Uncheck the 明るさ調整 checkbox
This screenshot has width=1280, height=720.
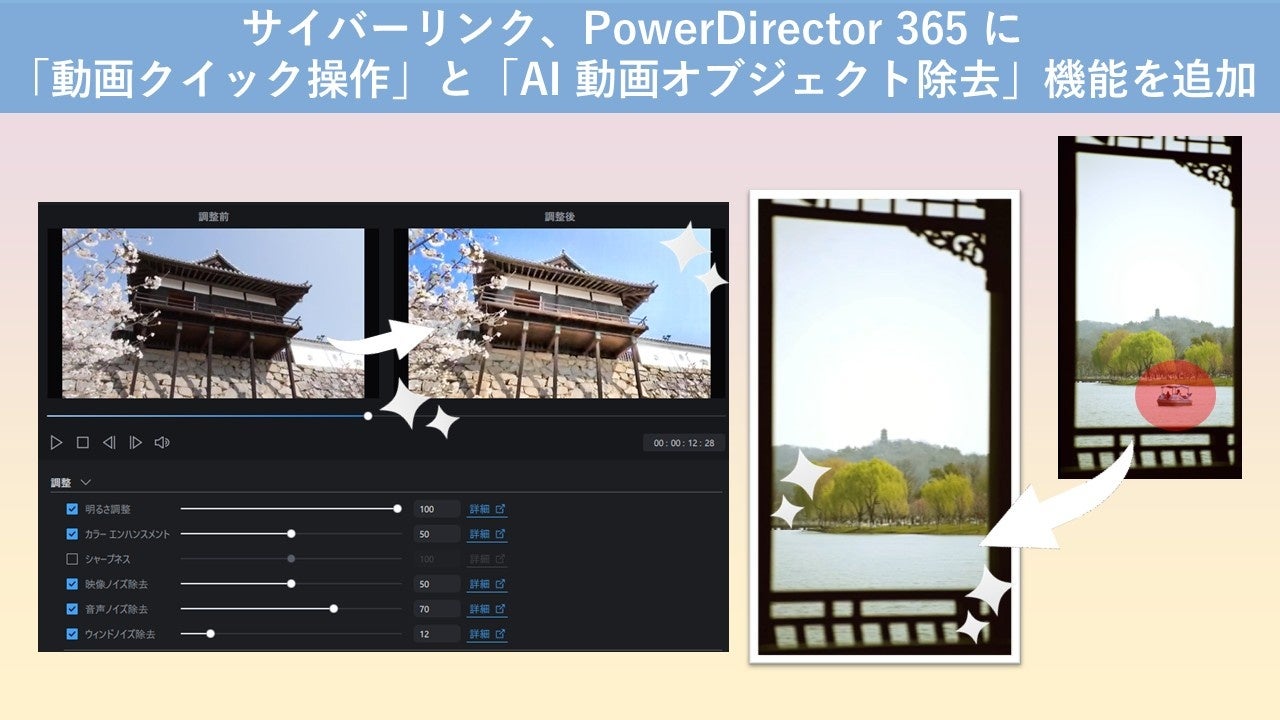coord(72,509)
